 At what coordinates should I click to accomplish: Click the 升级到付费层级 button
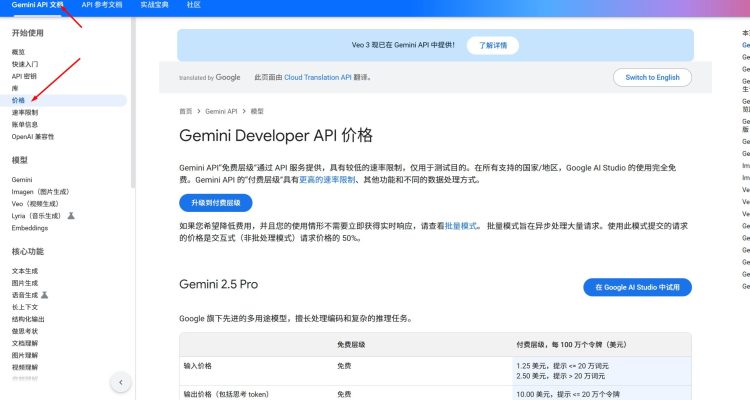tap(216, 203)
